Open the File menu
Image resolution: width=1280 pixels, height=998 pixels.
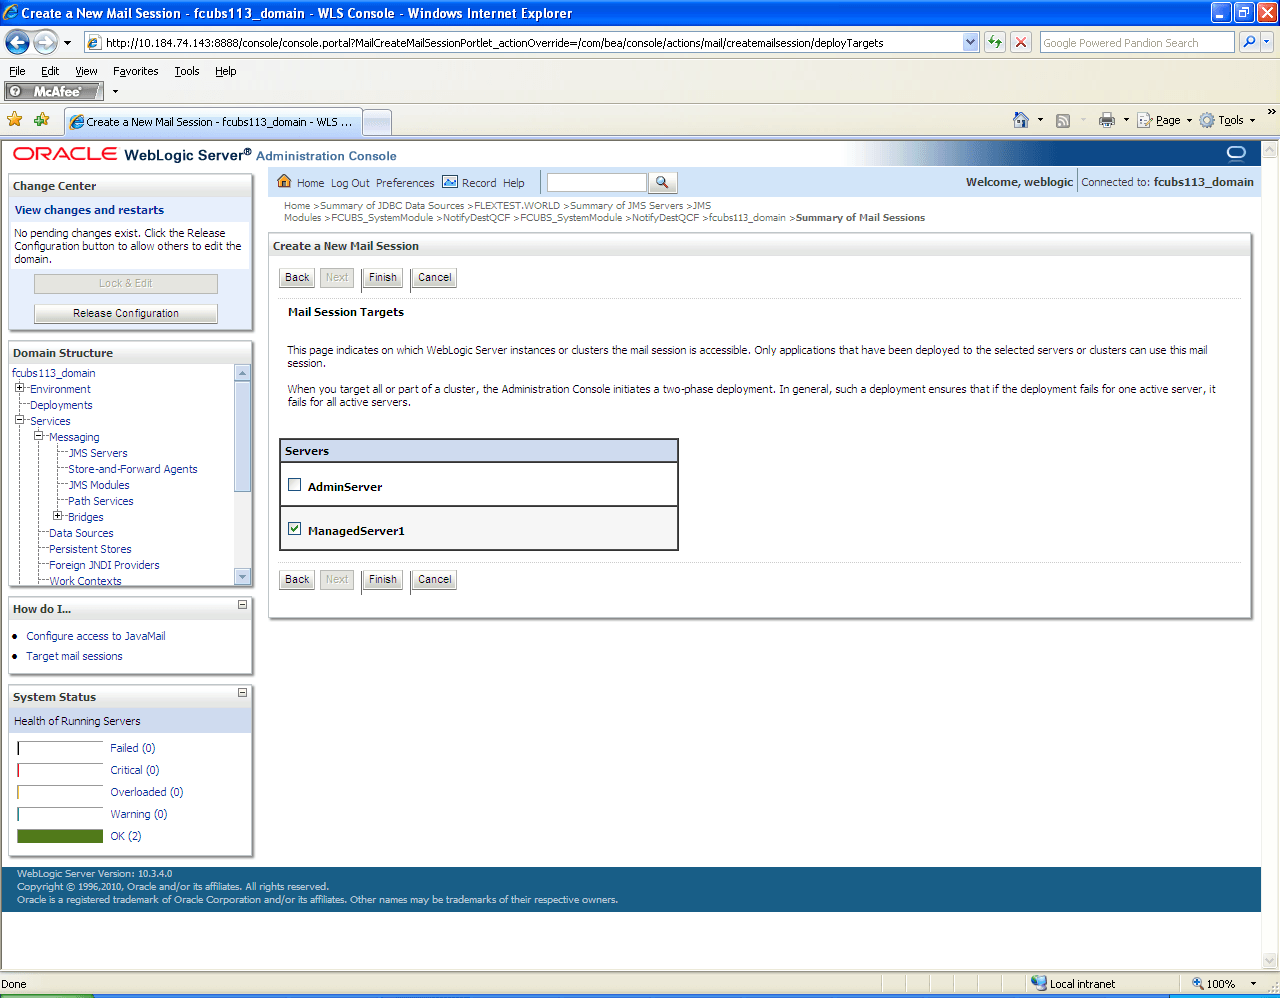pyautogui.click(x=17, y=71)
